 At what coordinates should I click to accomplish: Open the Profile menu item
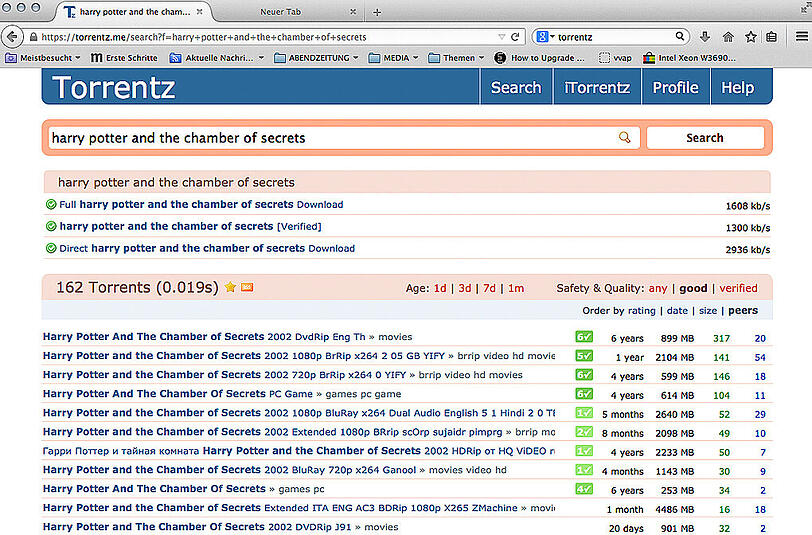(675, 88)
